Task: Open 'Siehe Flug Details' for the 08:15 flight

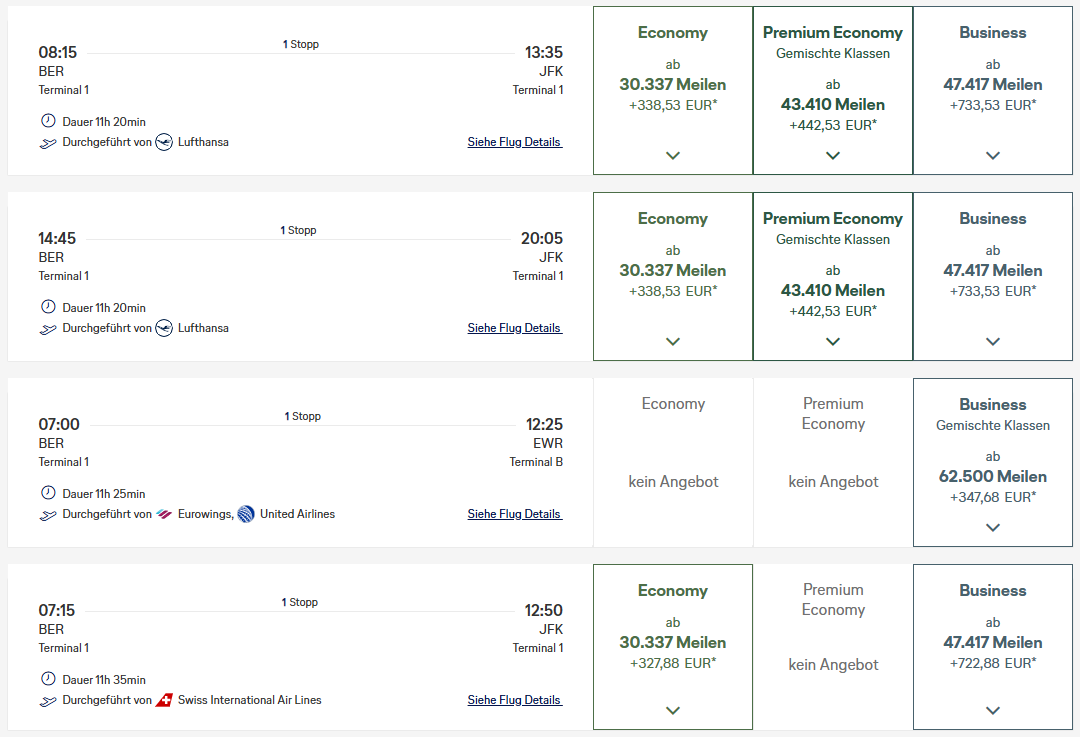Action: 514,141
